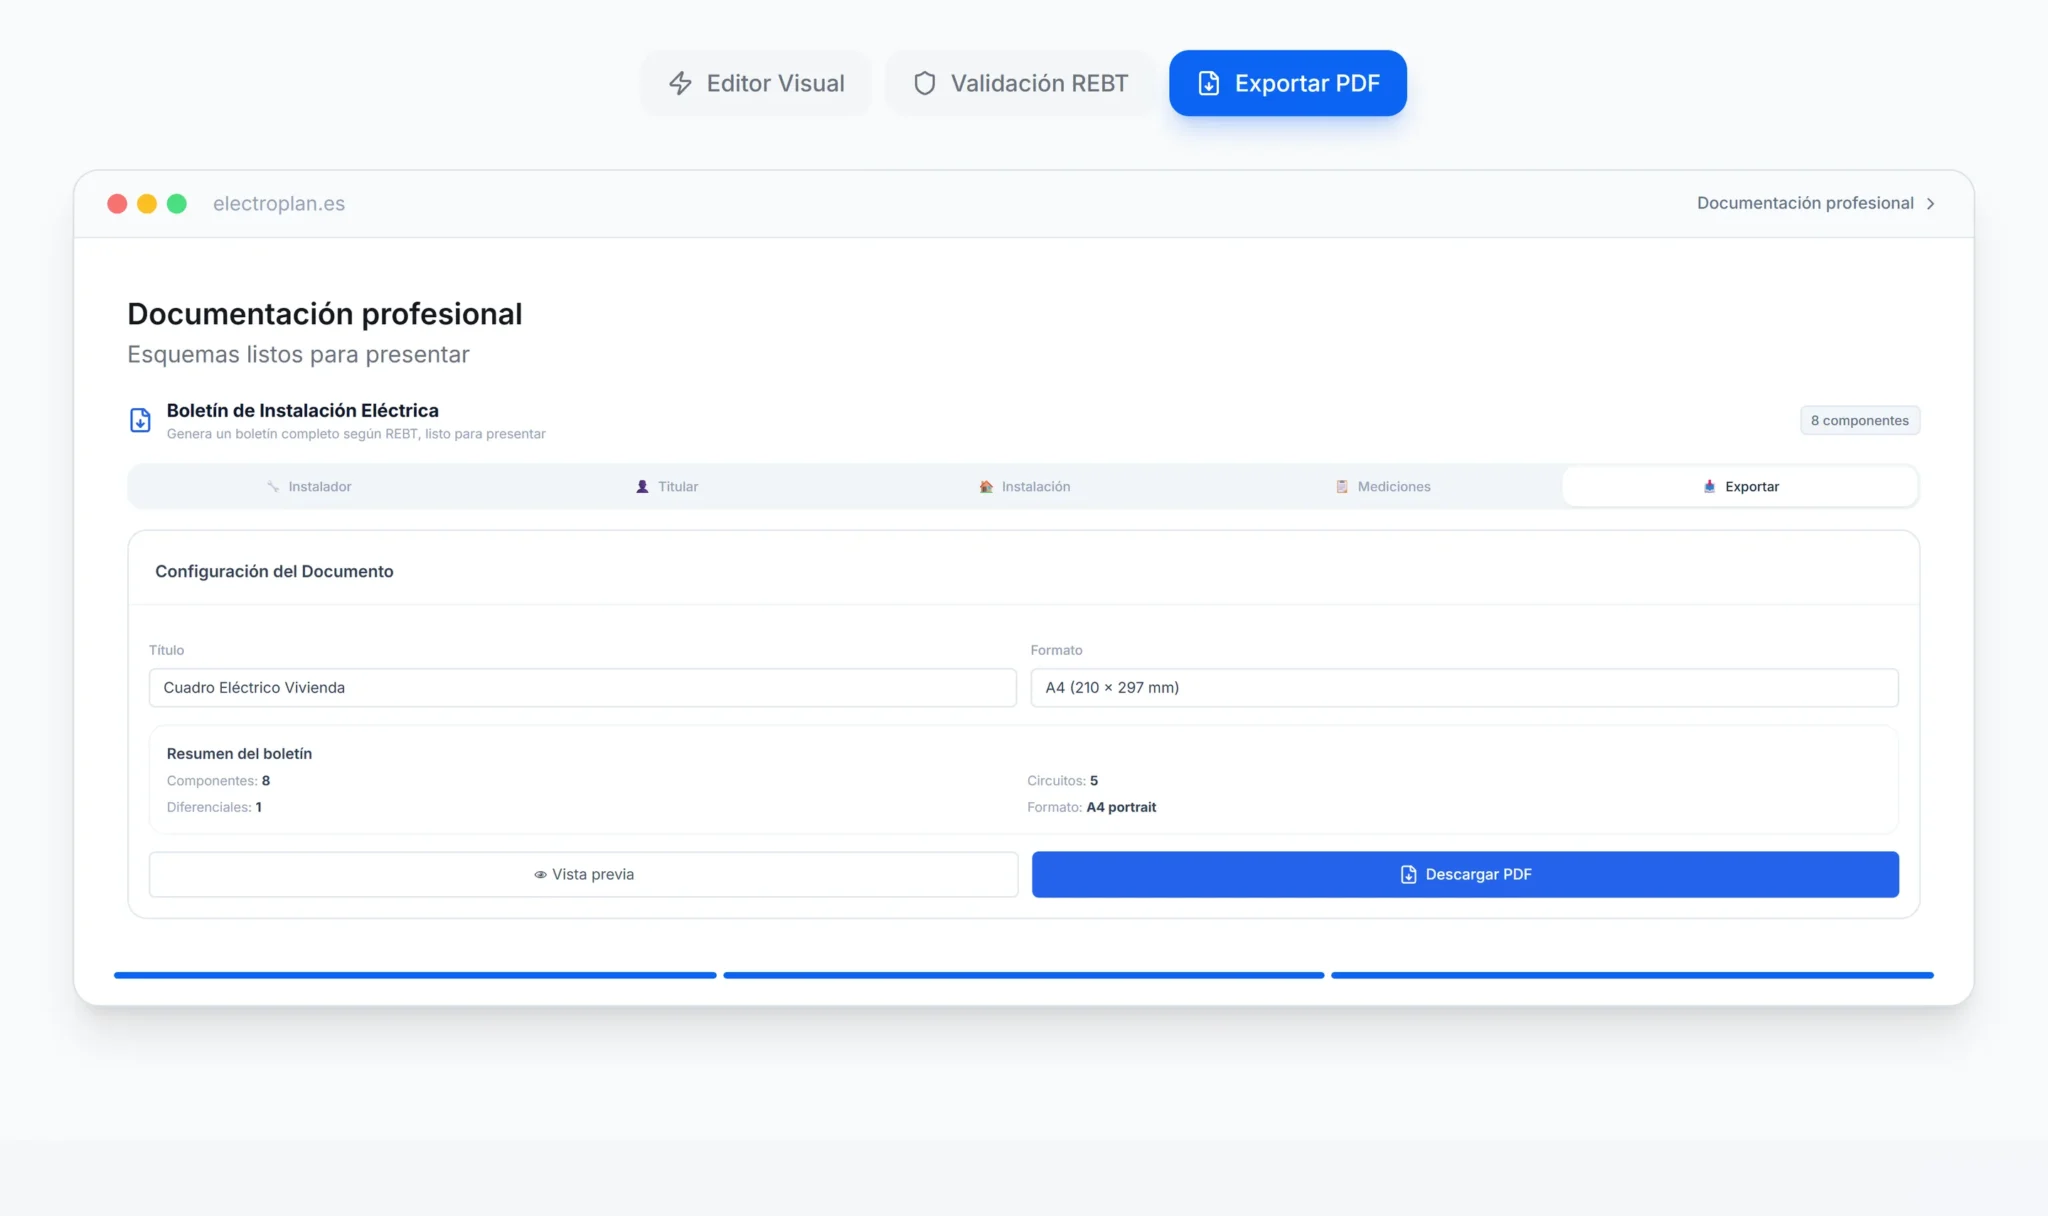
Task: Click the Boletín document icon
Action: (x=140, y=420)
